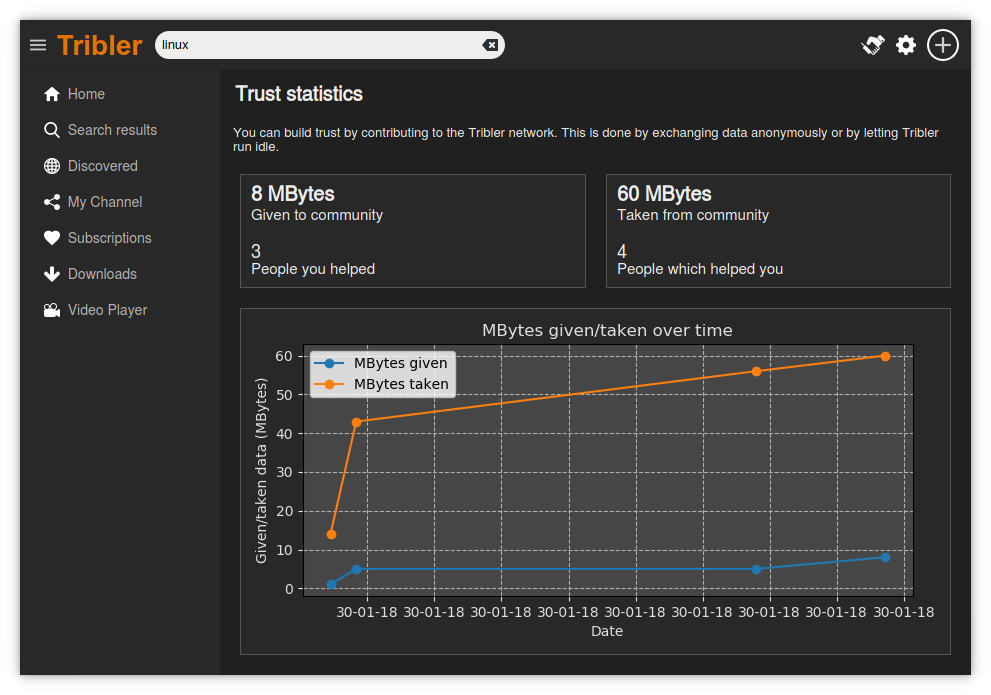
Task: Open the hamburger menu
Action: (38, 45)
